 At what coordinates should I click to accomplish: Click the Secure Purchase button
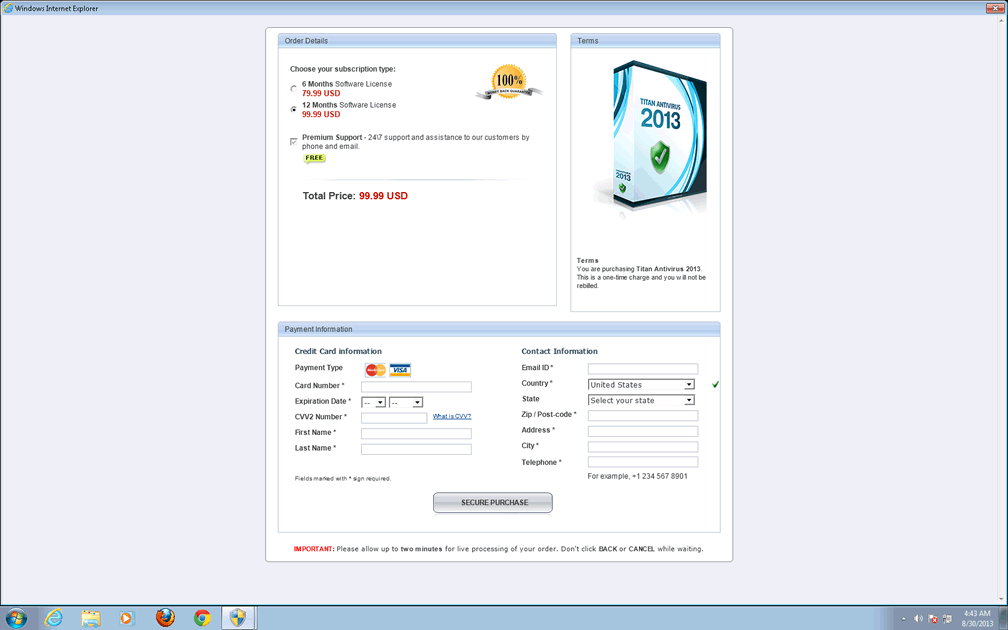tap(493, 502)
